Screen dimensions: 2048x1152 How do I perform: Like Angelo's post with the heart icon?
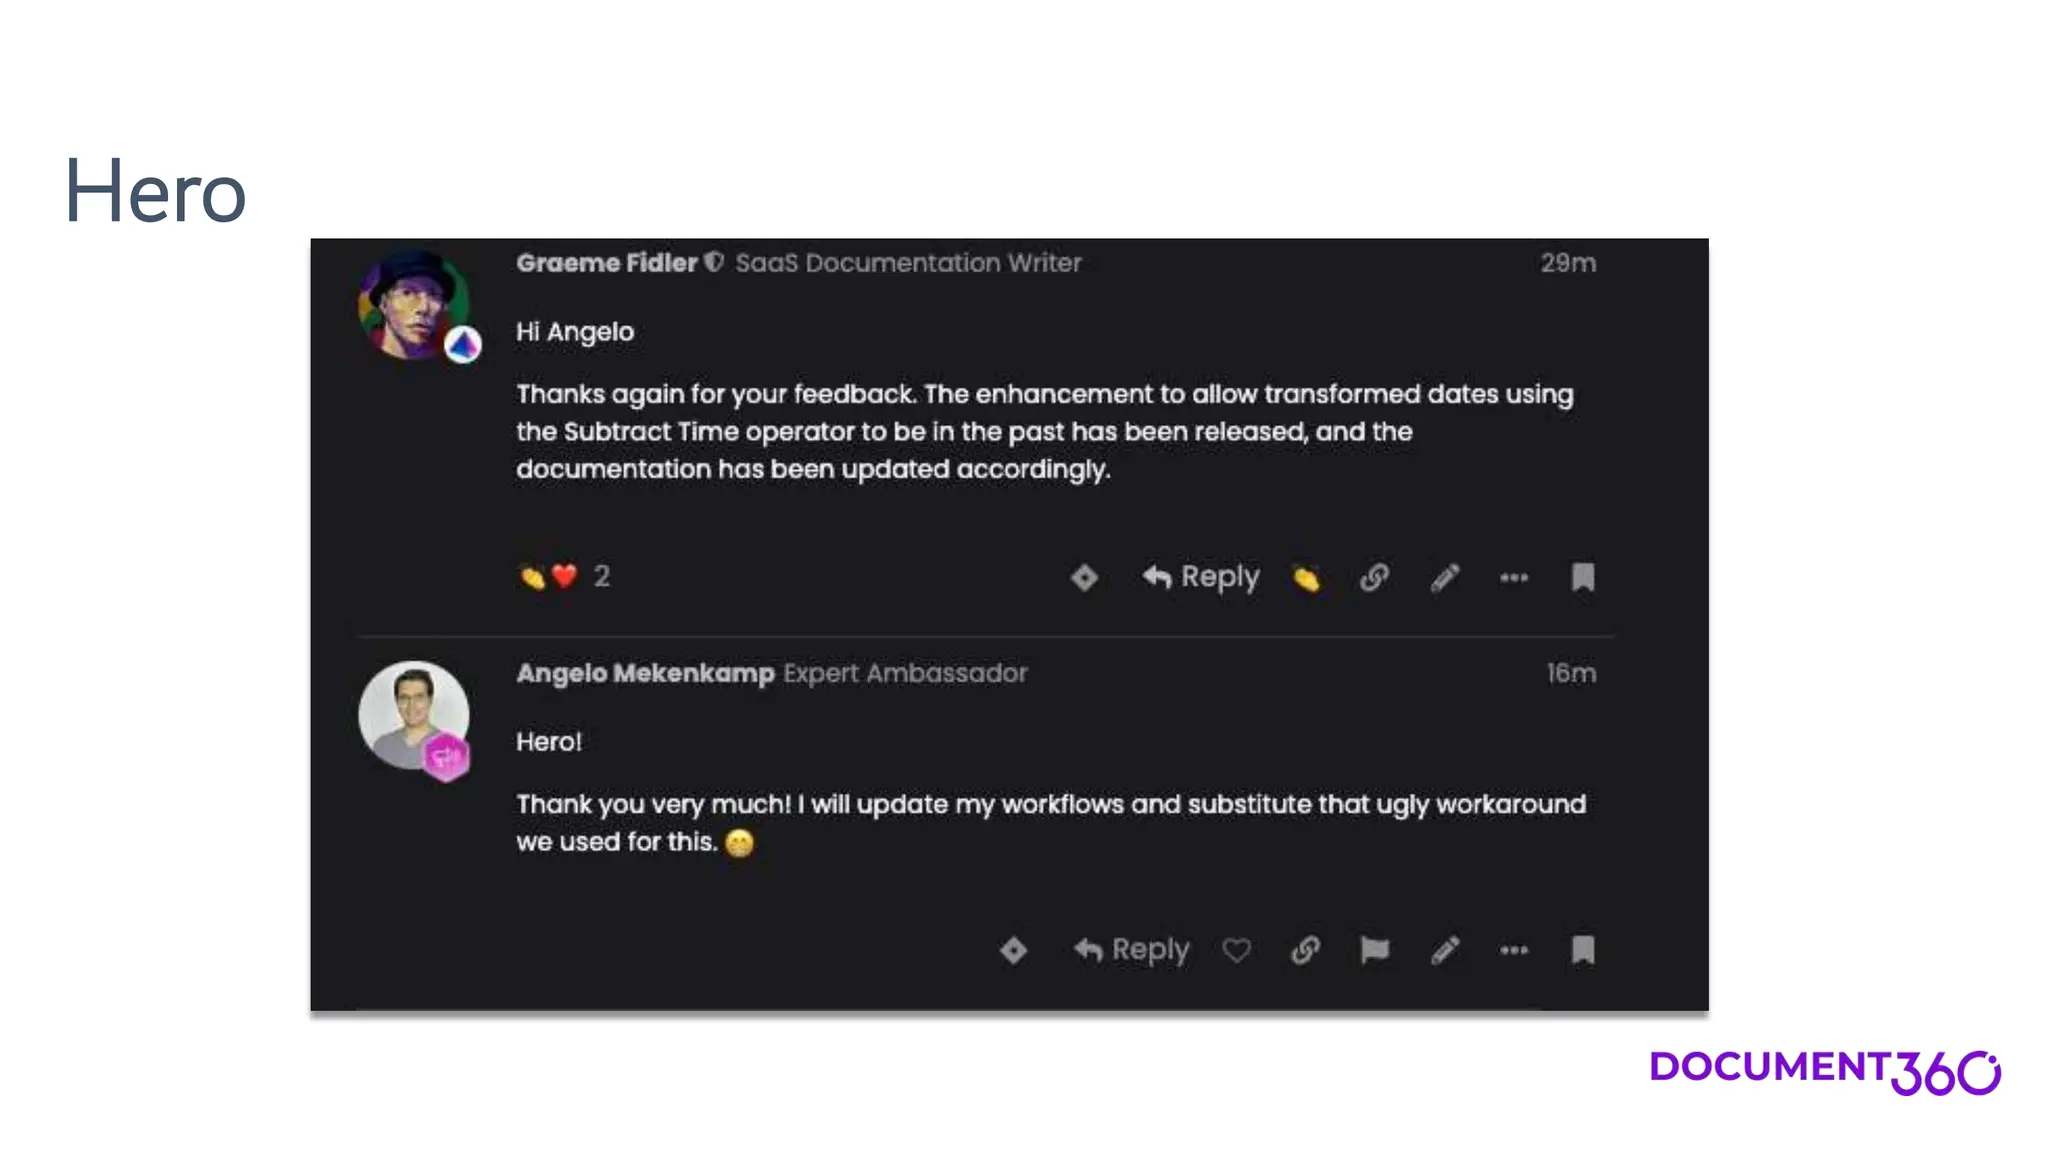point(1237,950)
